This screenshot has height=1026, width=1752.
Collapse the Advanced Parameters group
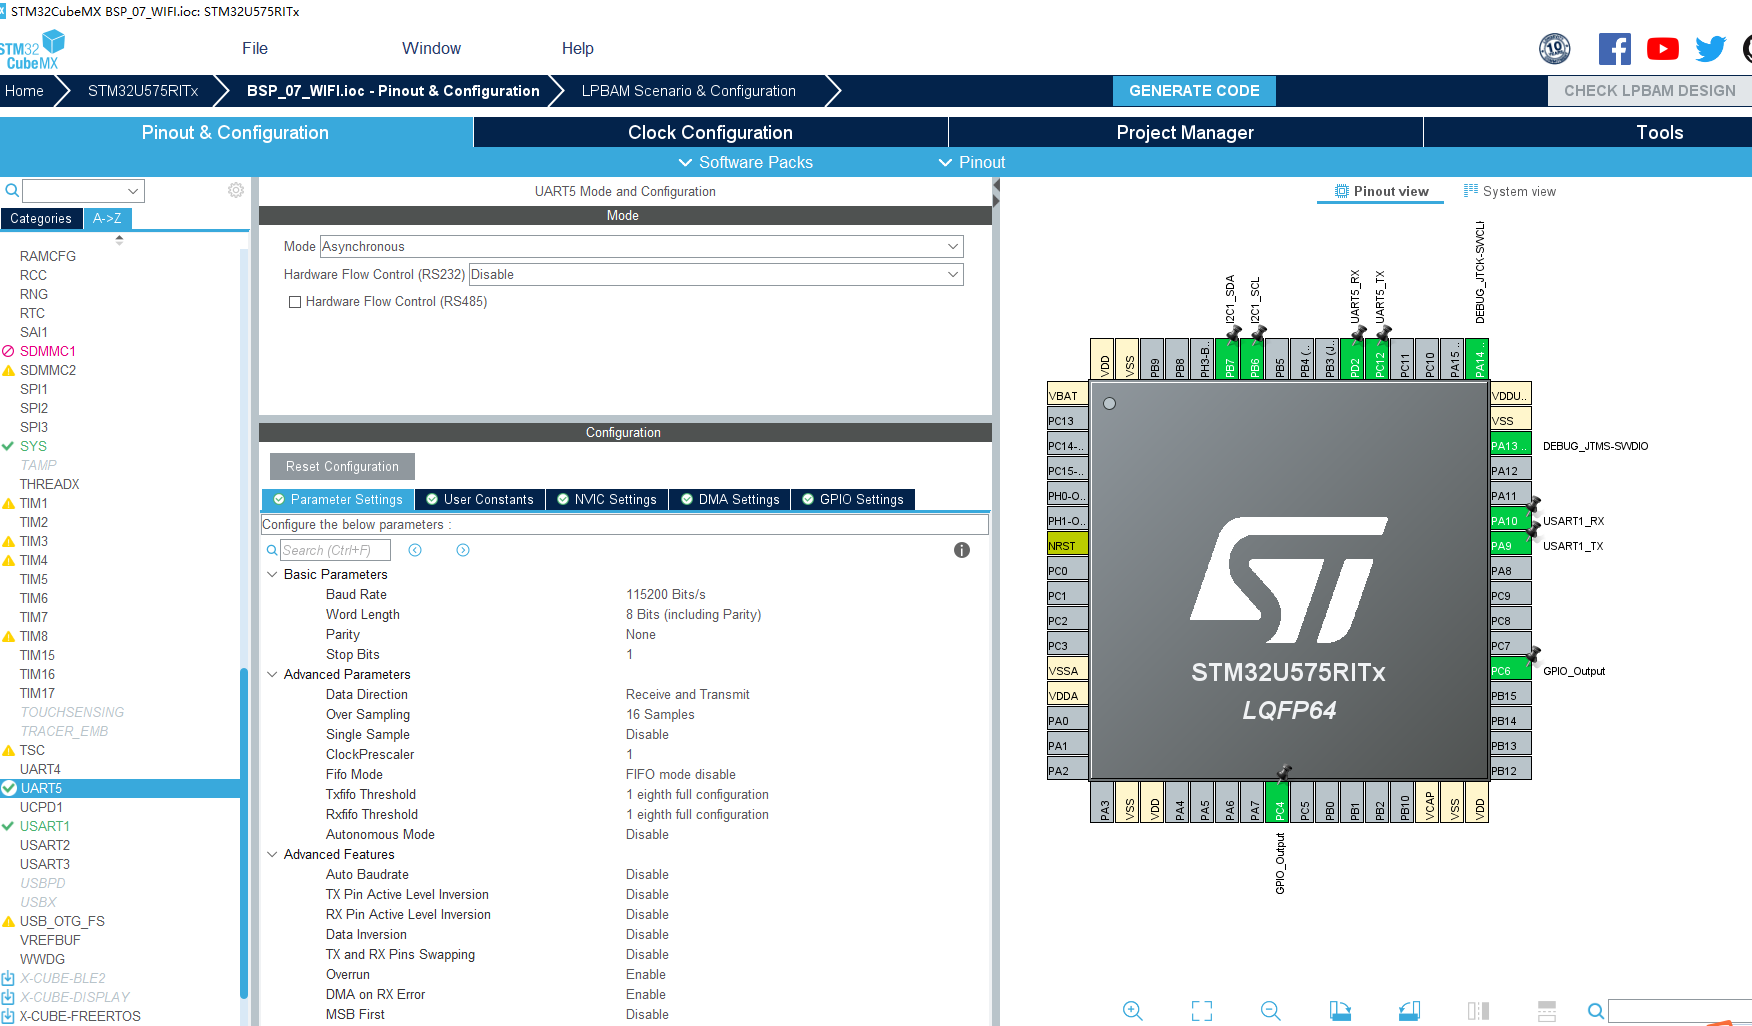click(272, 675)
